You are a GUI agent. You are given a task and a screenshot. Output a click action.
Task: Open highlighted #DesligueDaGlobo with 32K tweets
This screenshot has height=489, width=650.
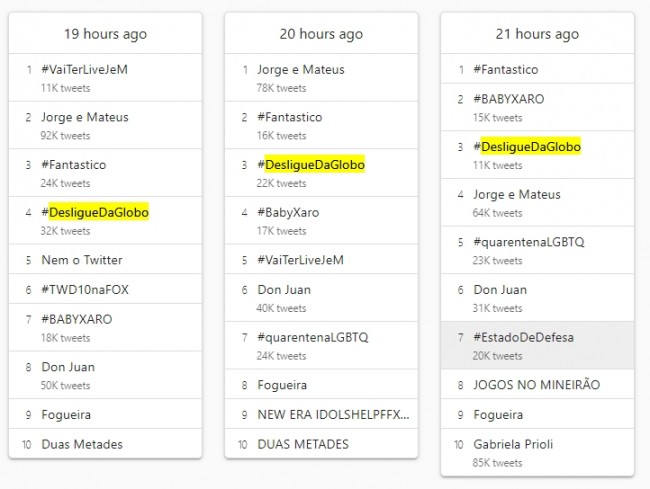point(98,212)
